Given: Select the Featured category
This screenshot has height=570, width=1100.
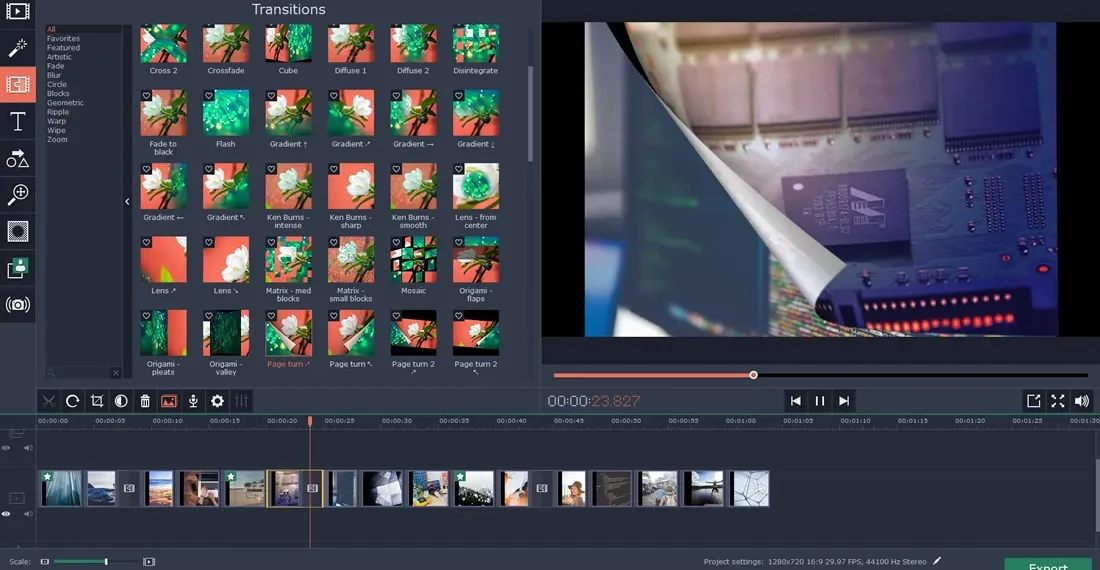Looking at the screenshot, I should point(63,48).
